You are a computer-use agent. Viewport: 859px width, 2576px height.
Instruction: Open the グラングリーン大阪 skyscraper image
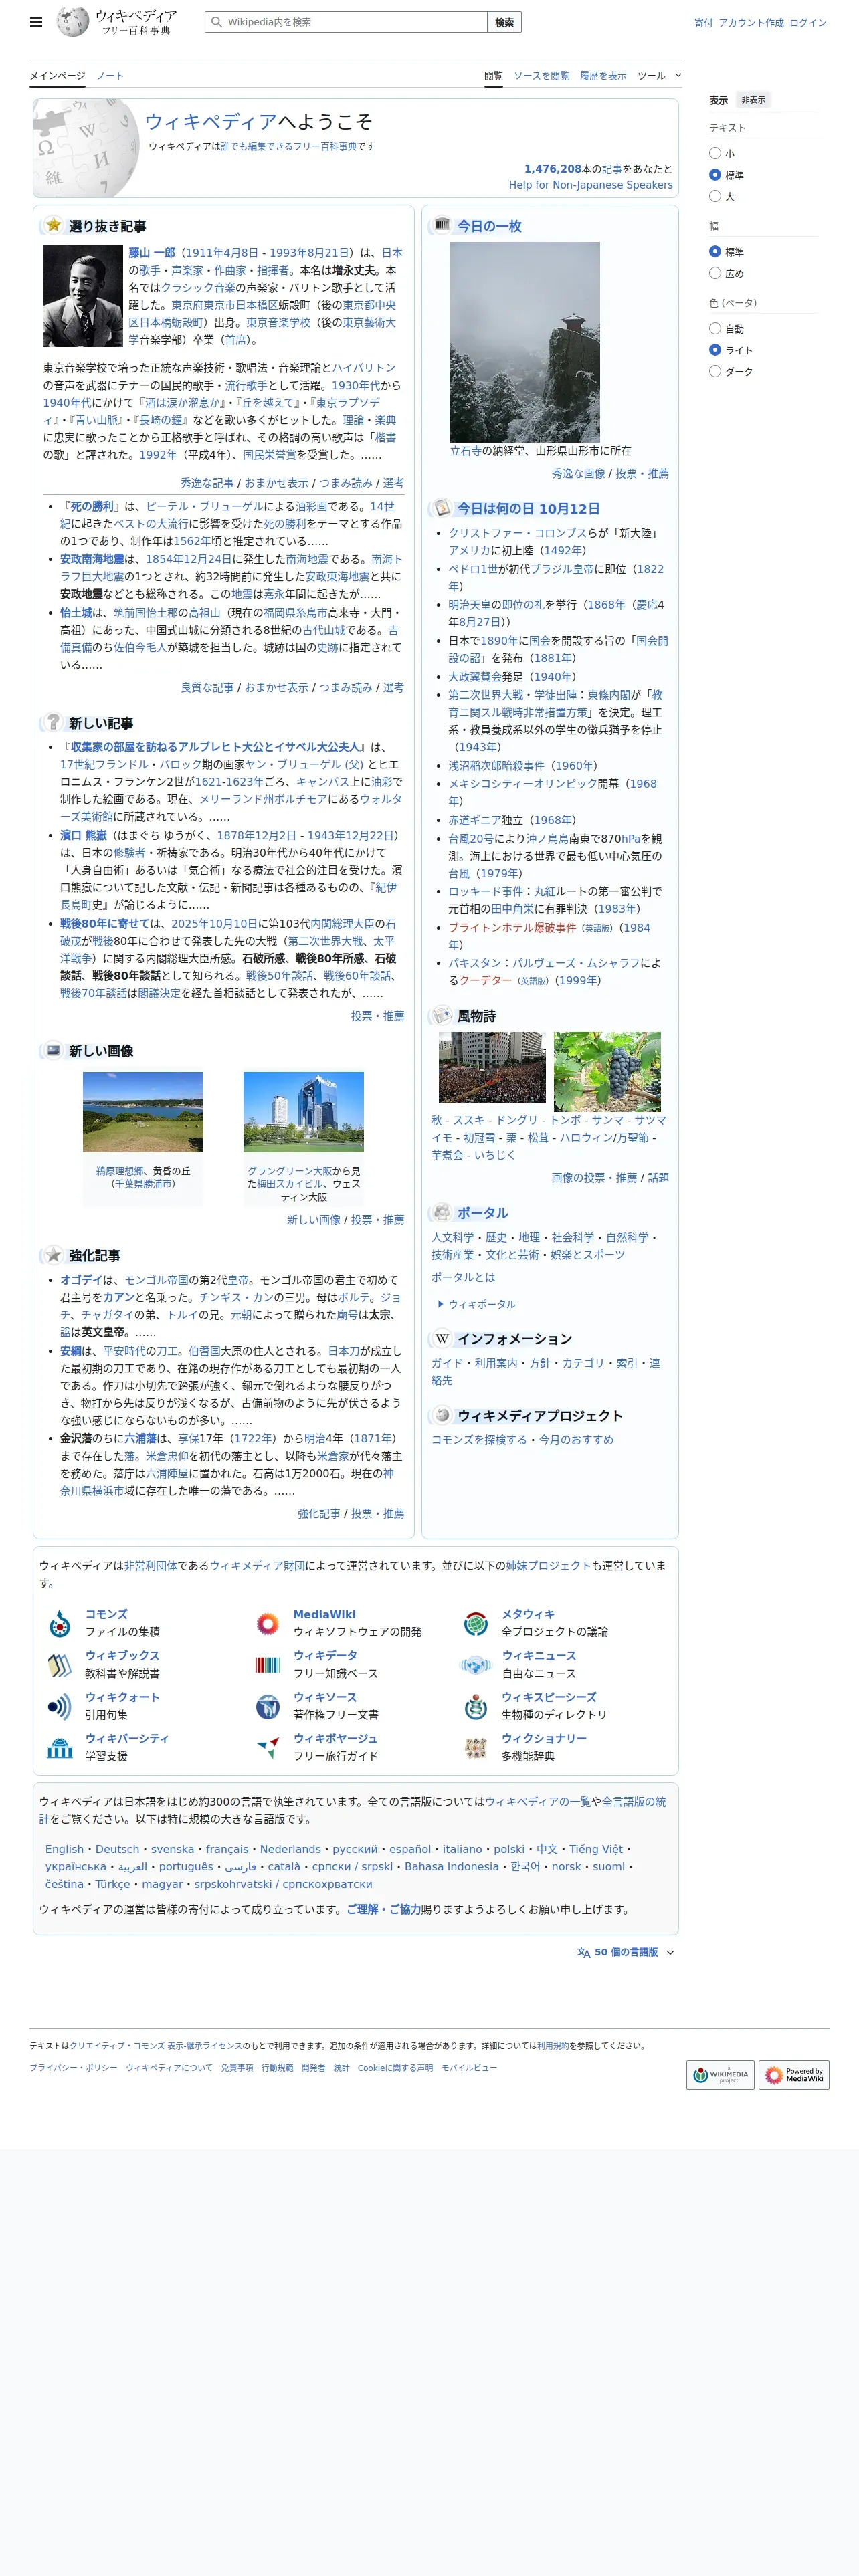(x=303, y=1112)
